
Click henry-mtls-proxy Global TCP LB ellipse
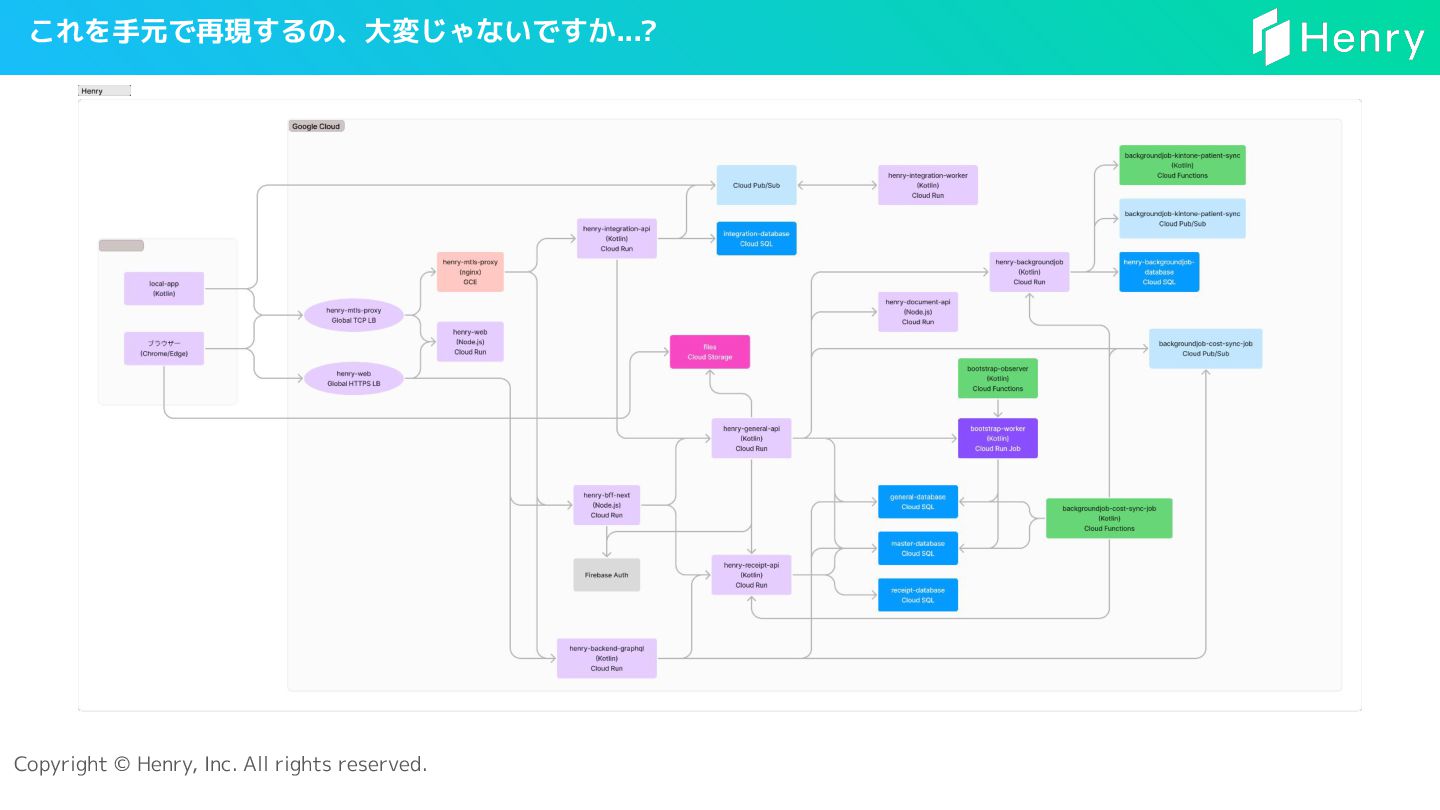coord(354,315)
